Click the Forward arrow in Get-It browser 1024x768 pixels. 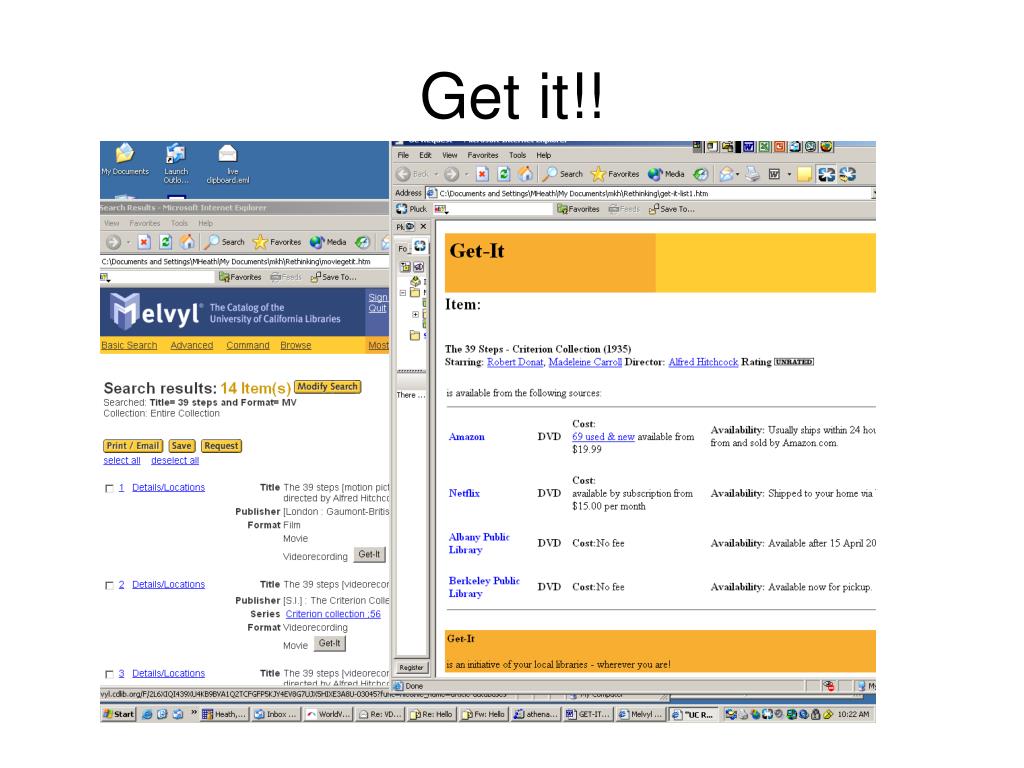pos(451,174)
